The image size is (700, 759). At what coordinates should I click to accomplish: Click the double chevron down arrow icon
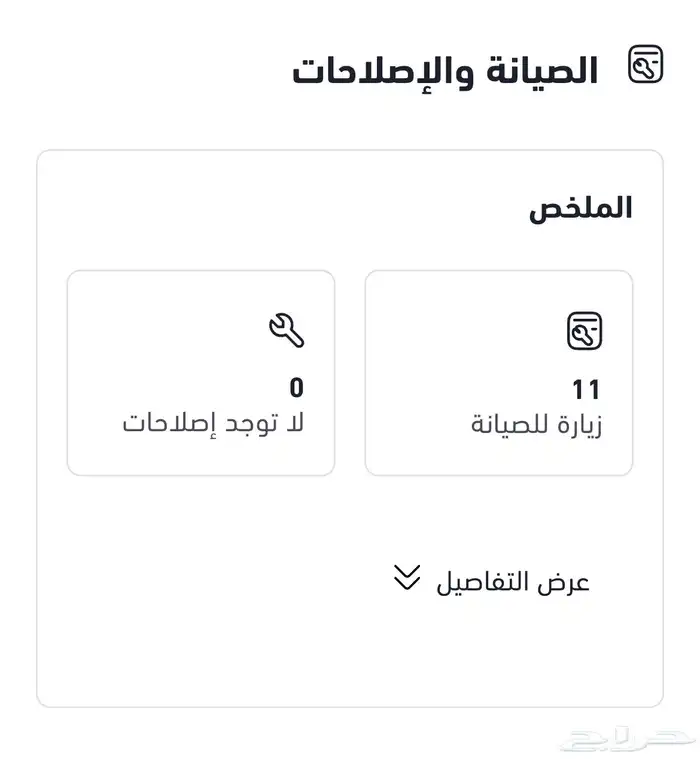click(406, 578)
